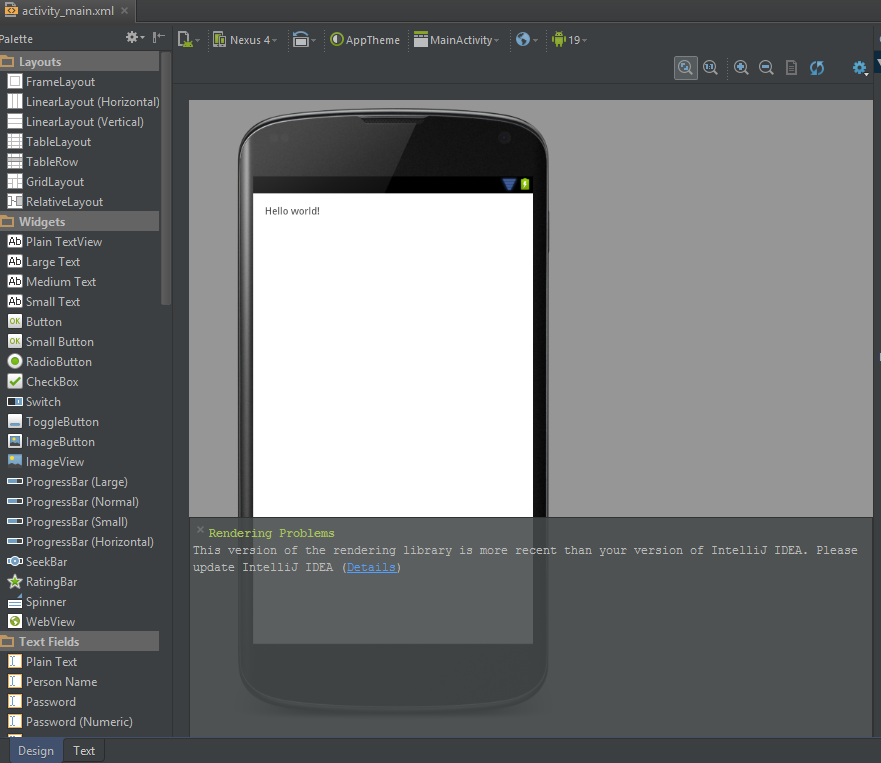Viewport: 881px width, 763px height.
Task: Click the Zoom to Fit icon
Action: (685, 68)
